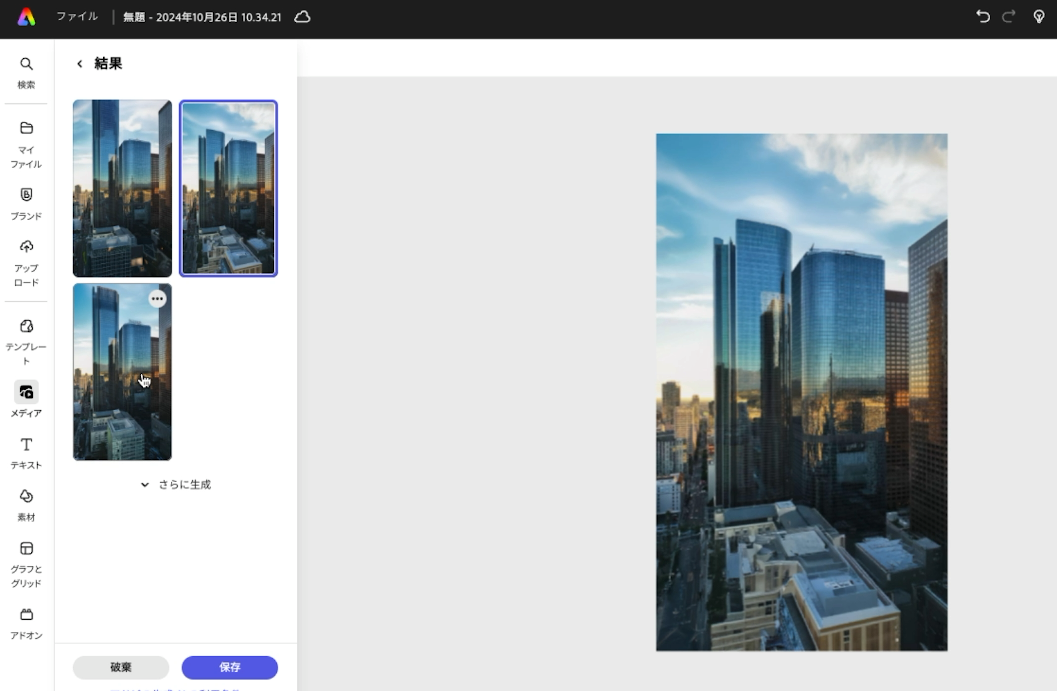The width and height of the screenshot is (1057, 691).
Task: Open the Templates (テンプレート) panel
Action: 26,340
